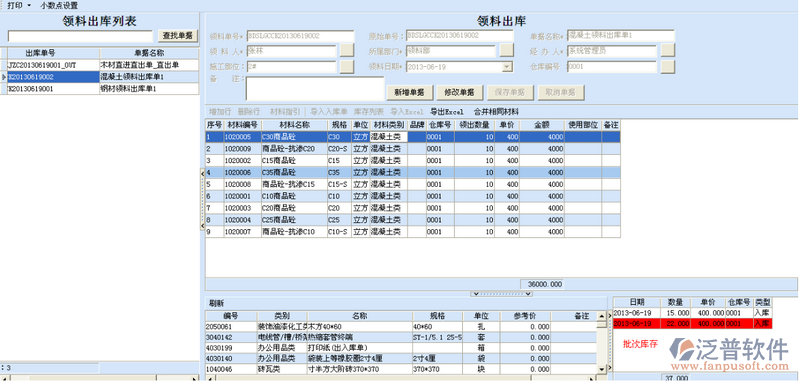799x382 pixels.
Task: Open the 领料日期 date dropdown
Action: [507, 67]
